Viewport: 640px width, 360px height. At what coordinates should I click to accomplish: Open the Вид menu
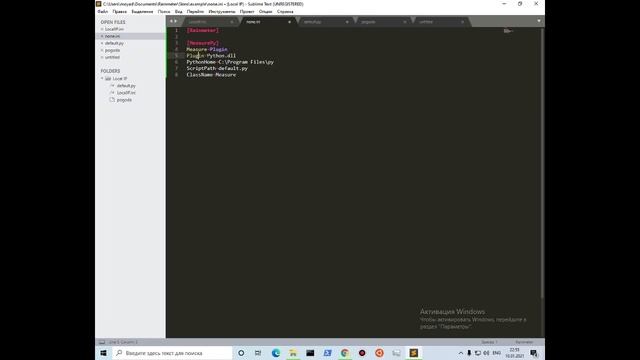(x=178, y=11)
